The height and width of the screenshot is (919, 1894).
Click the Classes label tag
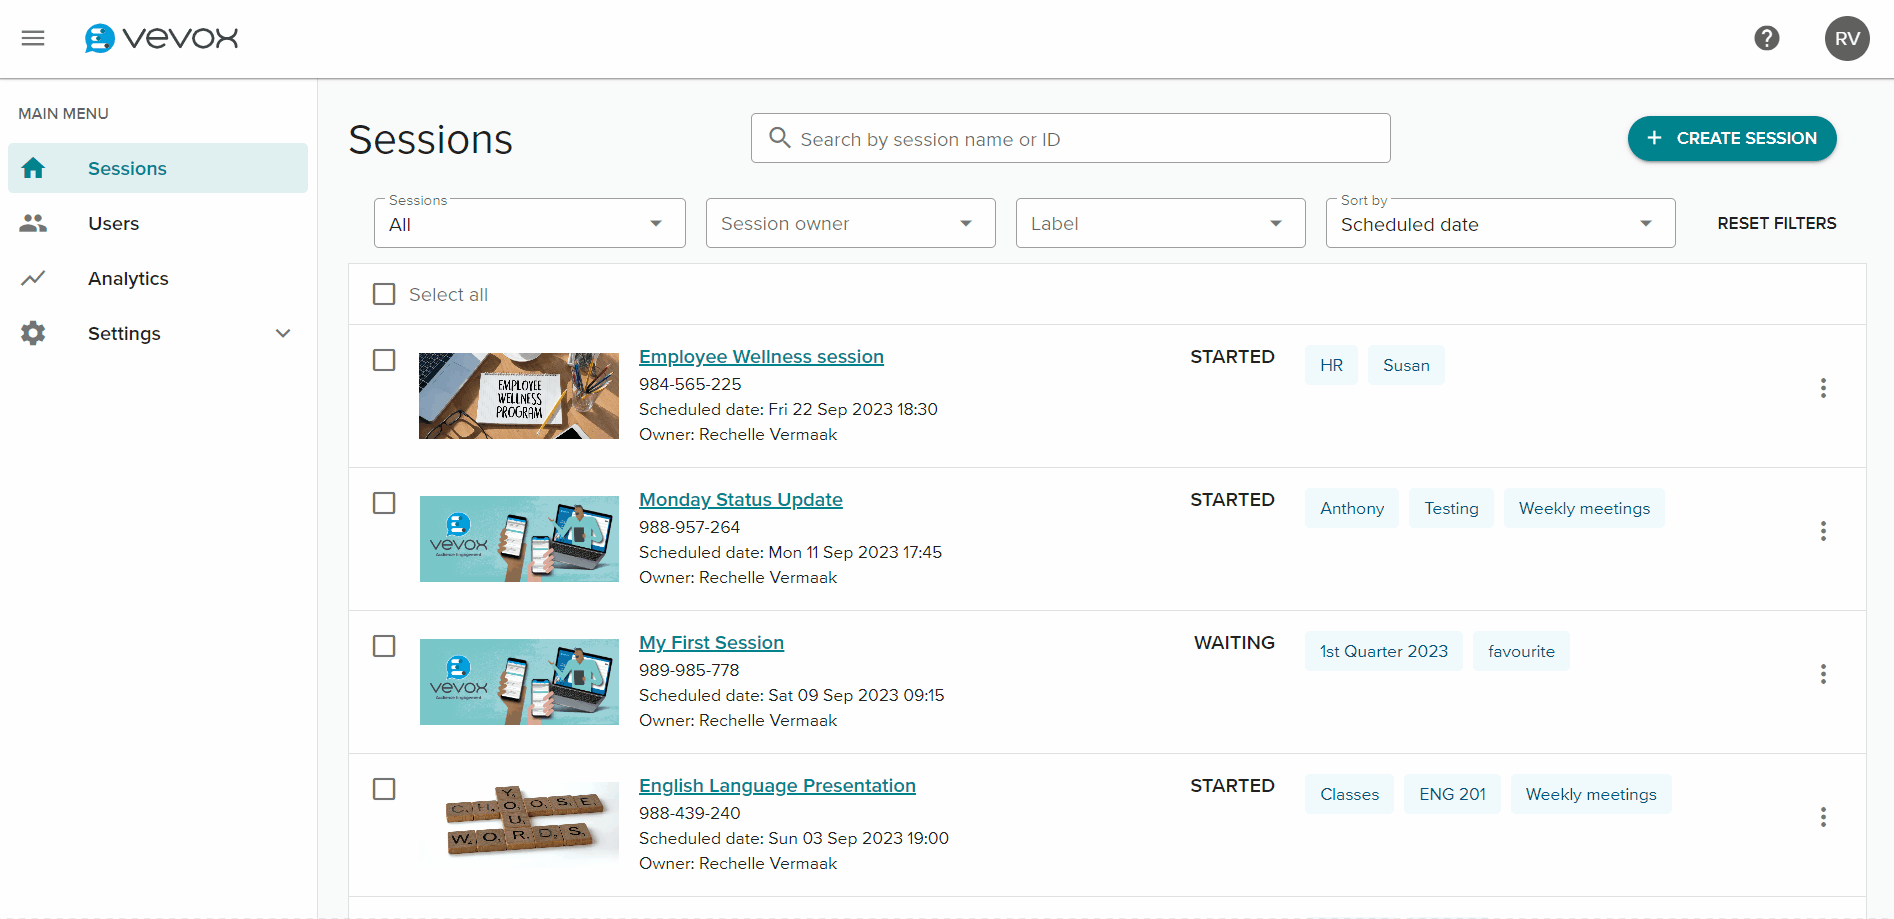coord(1349,794)
